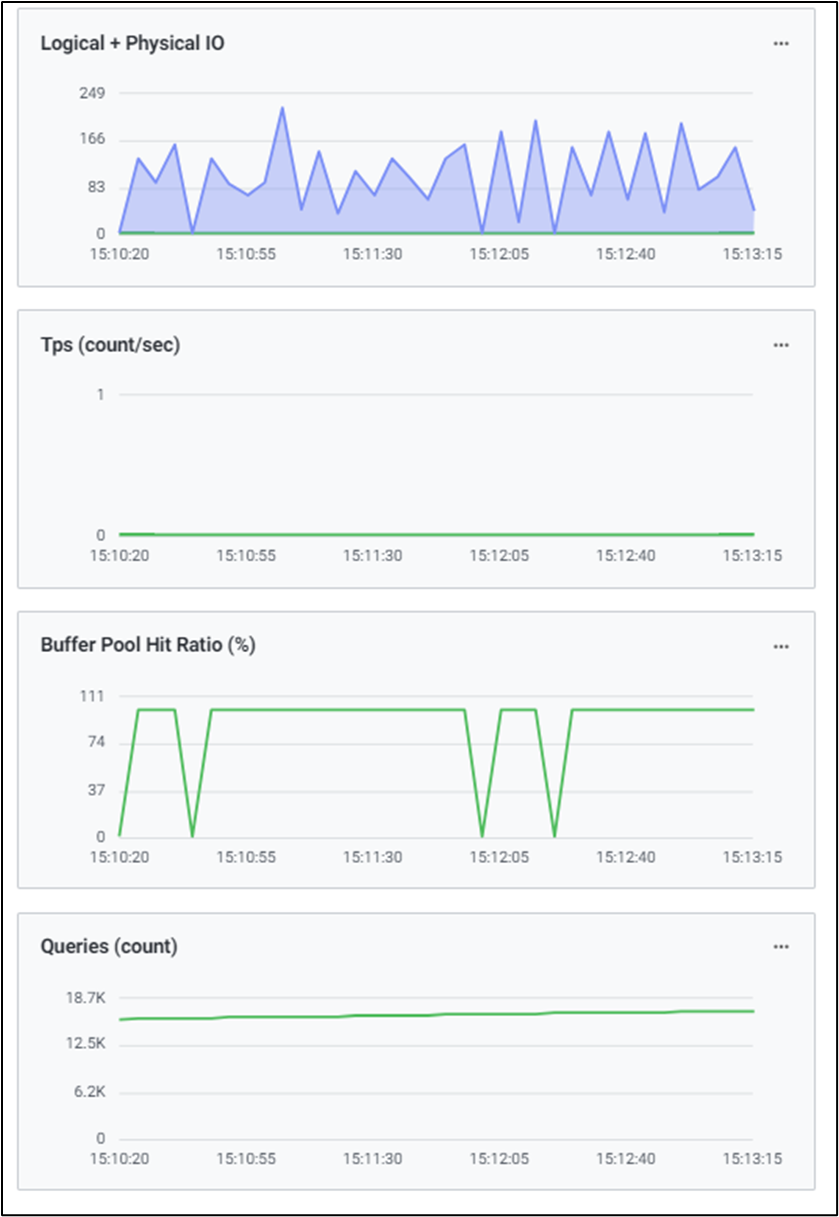The image size is (839, 1217).
Task: Click the 15:13:15 label under Buffer Pool chart
Action: [752, 857]
